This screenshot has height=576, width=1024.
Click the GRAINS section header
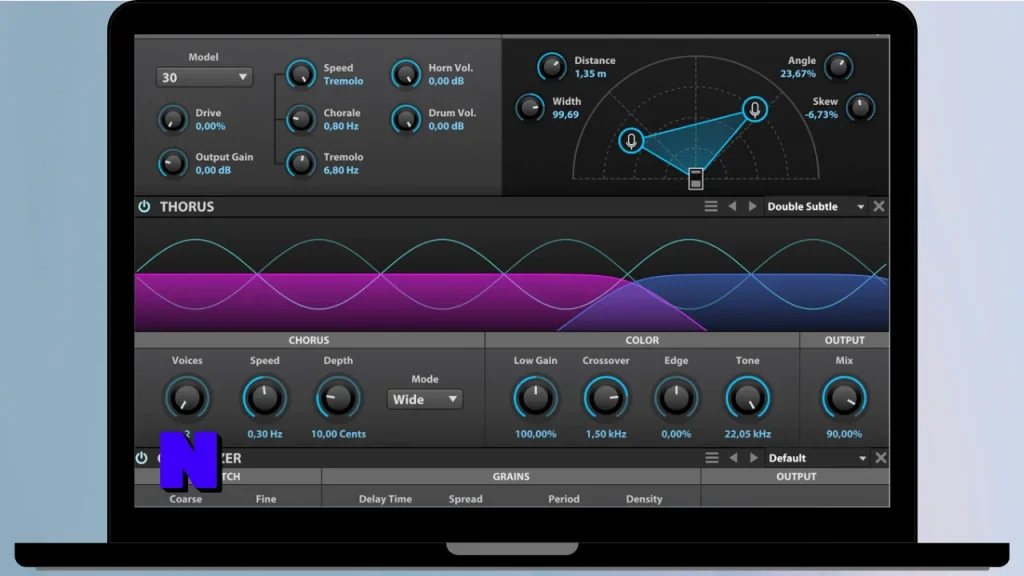tap(511, 477)
